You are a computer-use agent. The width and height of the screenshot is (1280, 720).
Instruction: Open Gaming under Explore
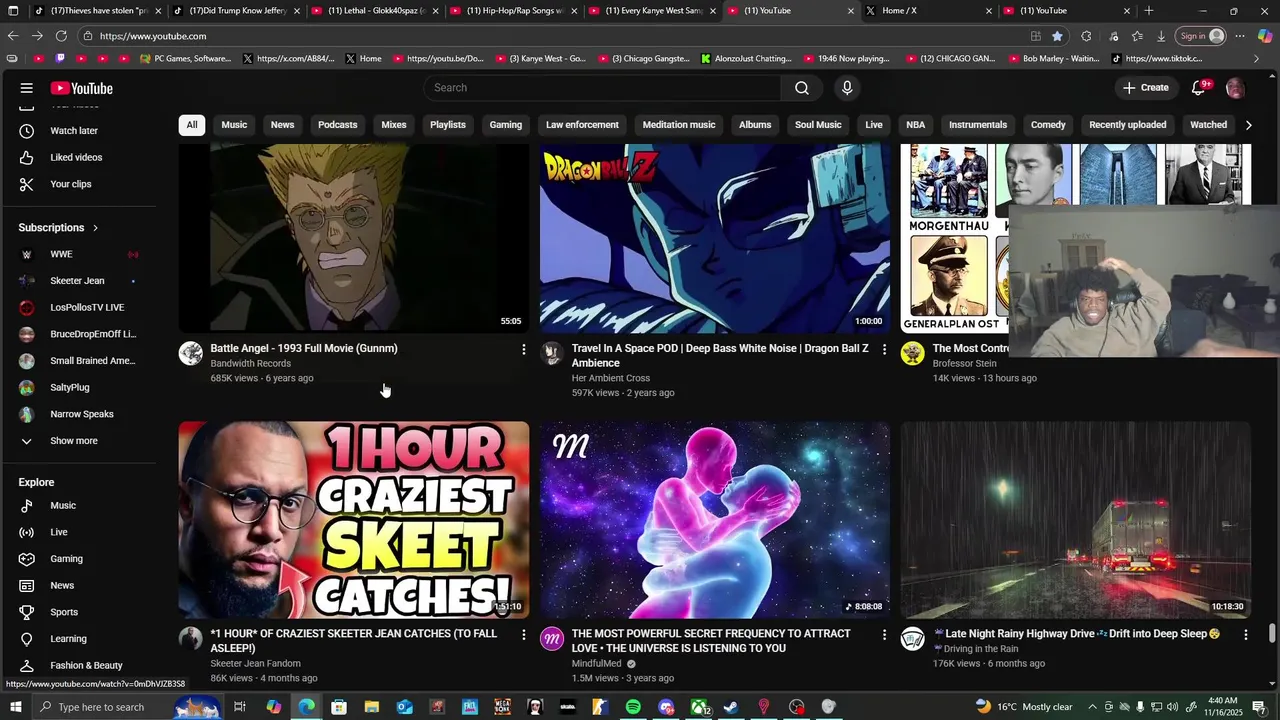tap(66, 559)
